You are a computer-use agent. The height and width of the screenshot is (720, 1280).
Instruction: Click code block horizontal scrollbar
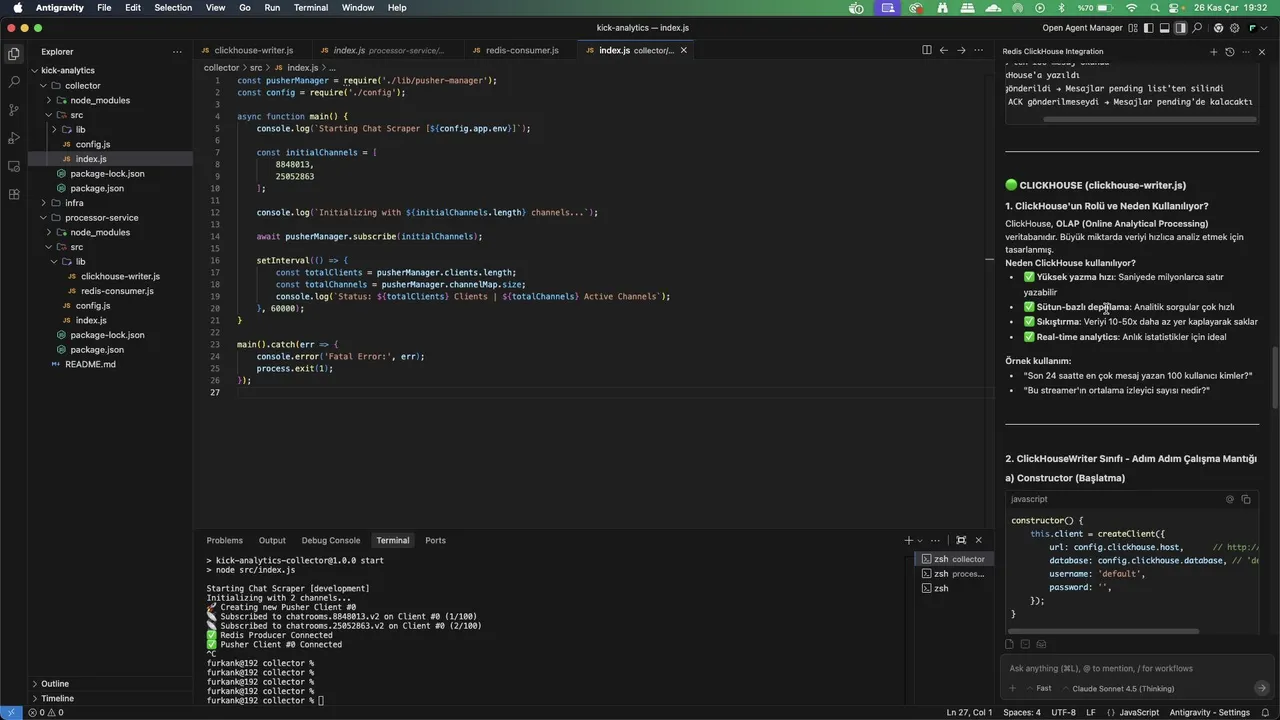tap(1102, 631)
